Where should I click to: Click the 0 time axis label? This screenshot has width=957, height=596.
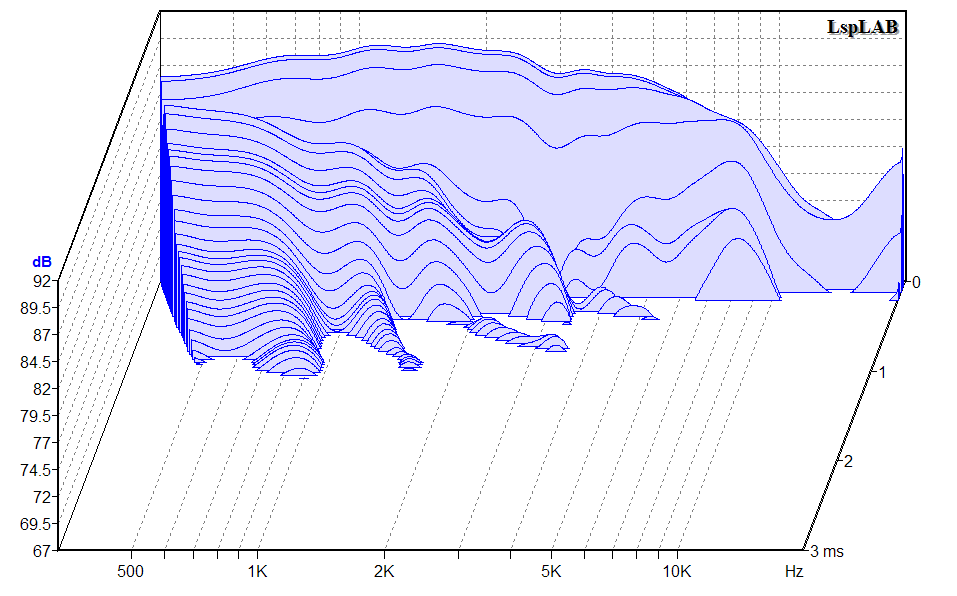916,282
